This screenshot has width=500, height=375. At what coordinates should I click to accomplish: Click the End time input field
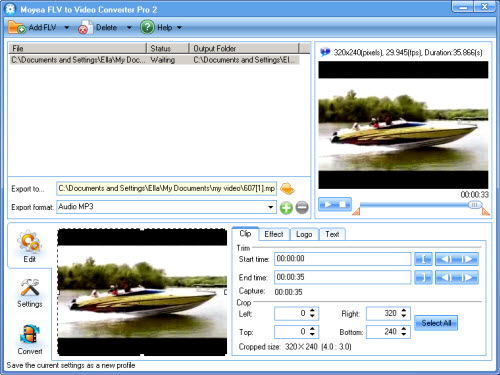click(x=342, y=277)
